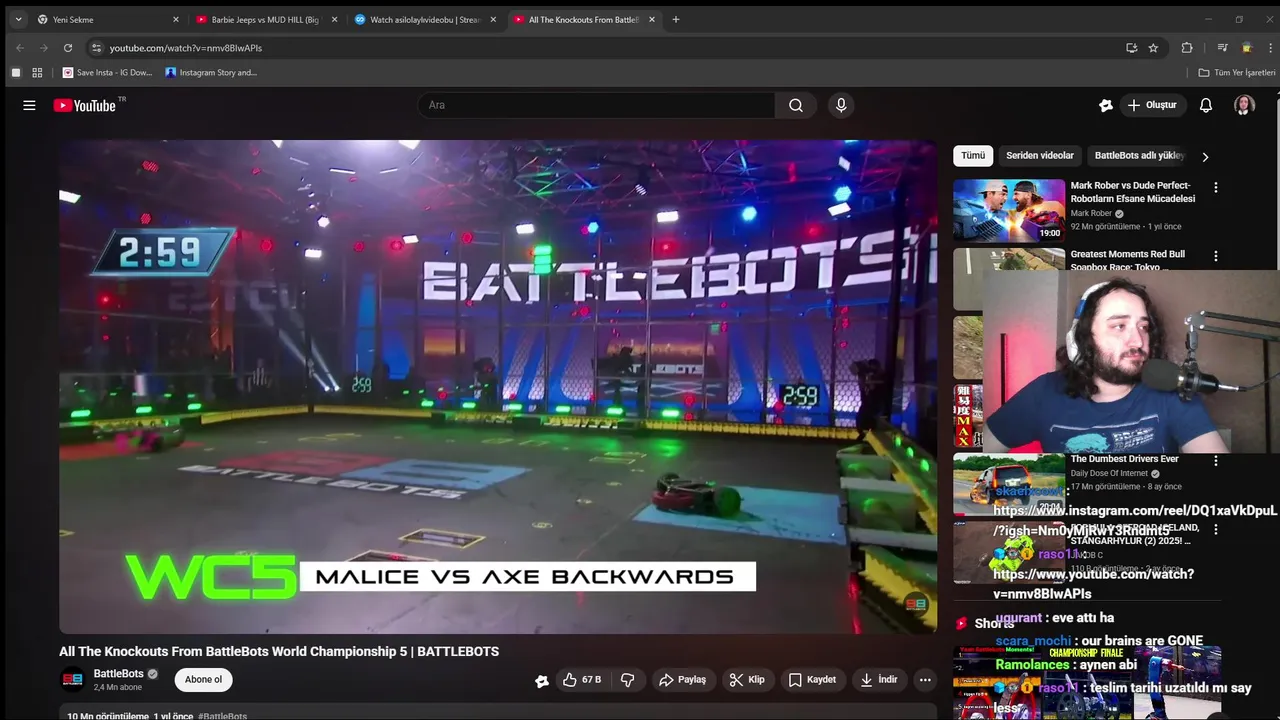This screenshot has height=720, width=1280.
Task: Close the Watch asilolaylvideobu tab
Action: 493,19
